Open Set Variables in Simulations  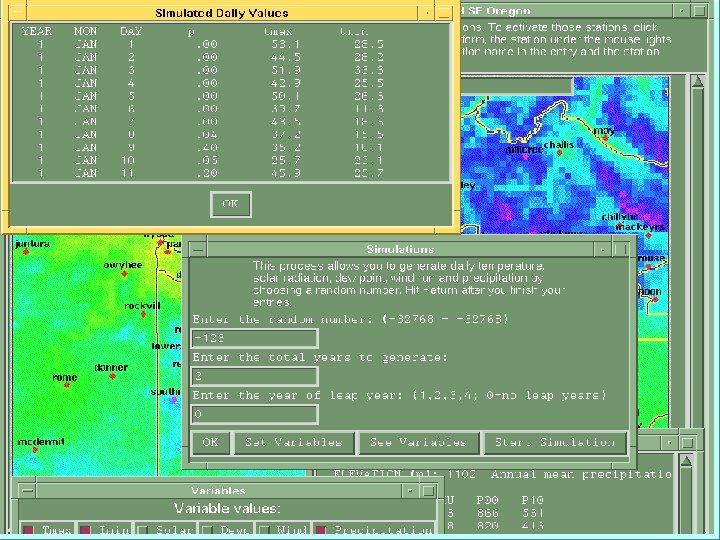[x=294, y=442]
